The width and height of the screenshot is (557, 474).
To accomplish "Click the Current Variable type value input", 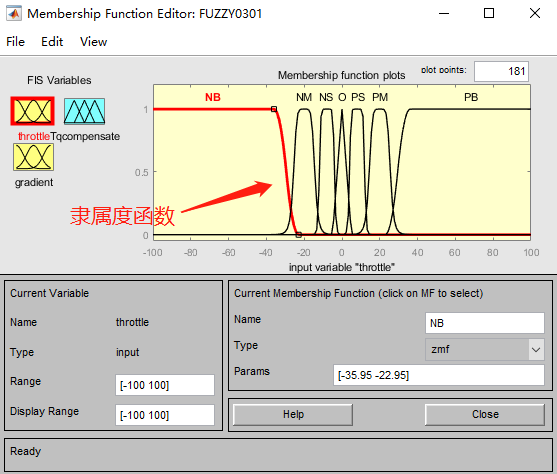I will 127,352.
